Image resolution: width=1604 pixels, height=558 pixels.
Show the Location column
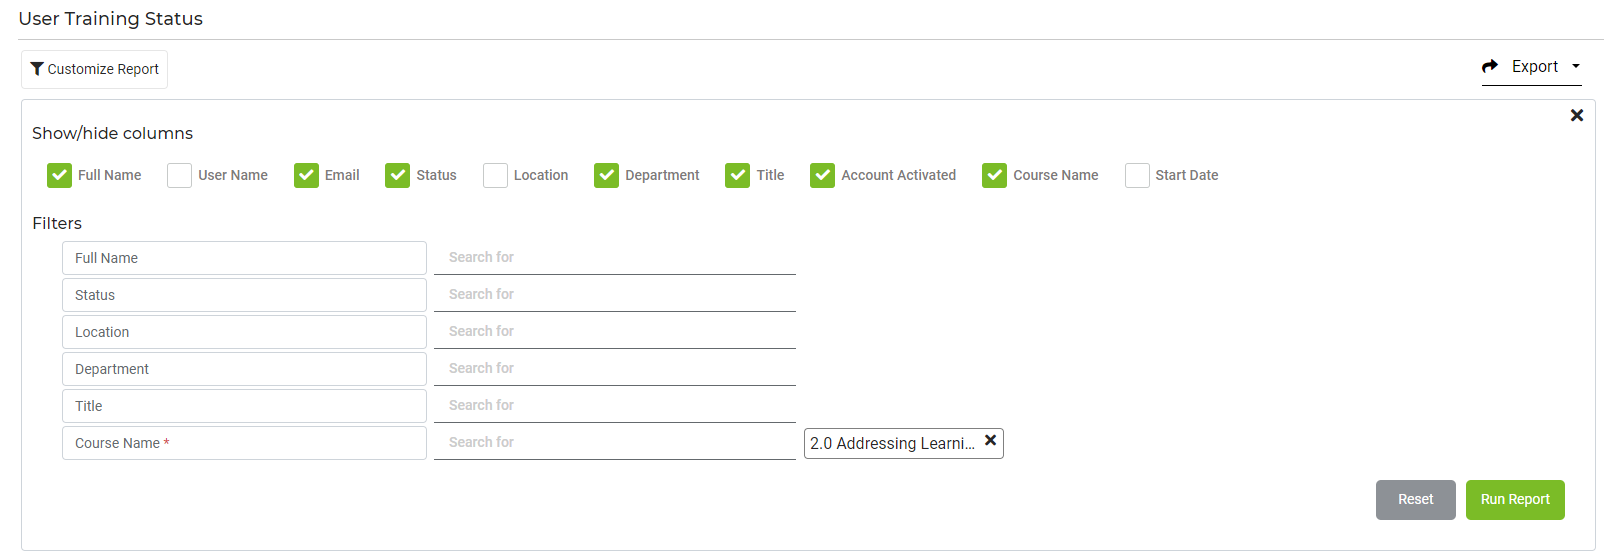click(x=495, y=176)
